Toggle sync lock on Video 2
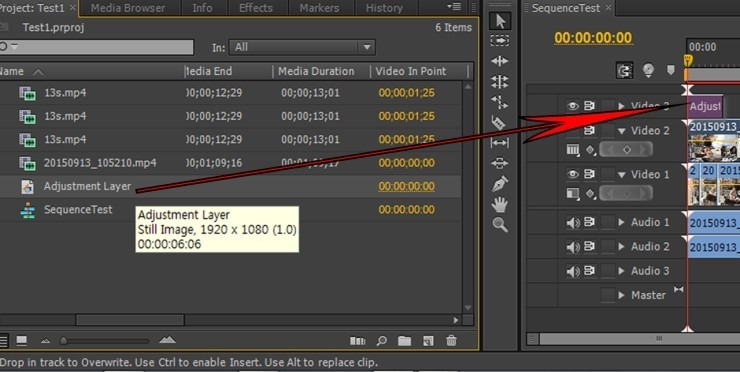 (589, 130)
